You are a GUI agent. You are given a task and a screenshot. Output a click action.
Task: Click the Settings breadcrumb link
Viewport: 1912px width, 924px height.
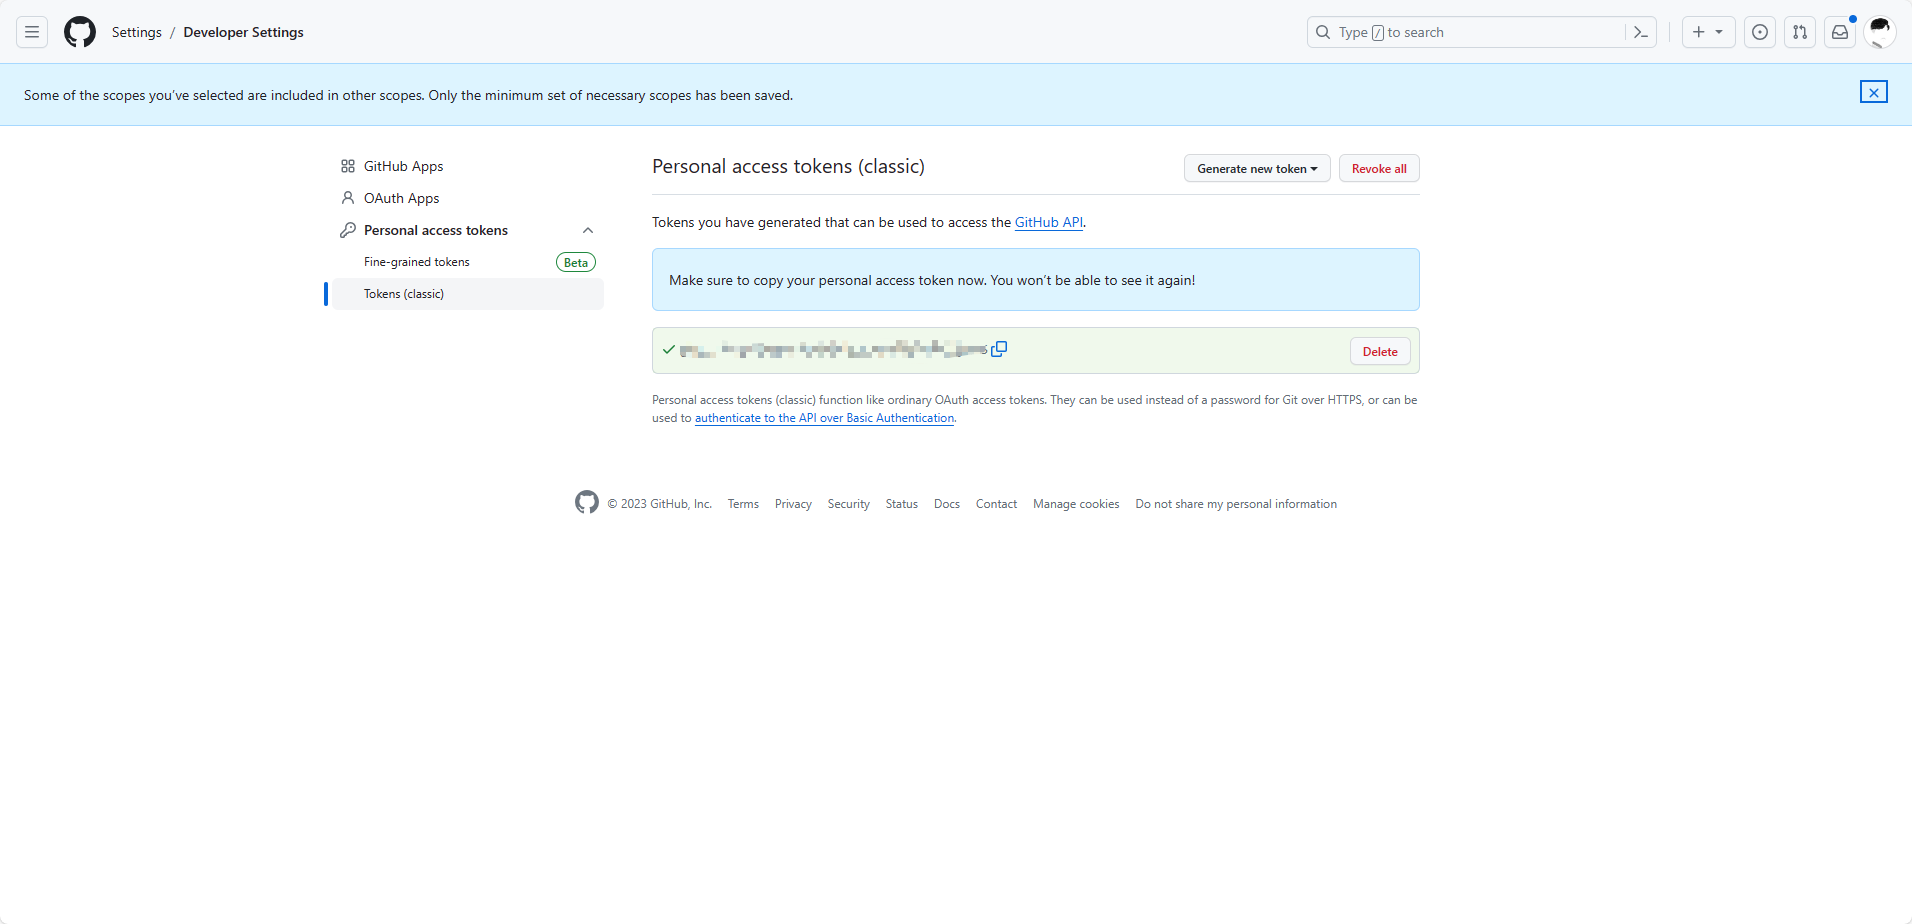(137, 32)
